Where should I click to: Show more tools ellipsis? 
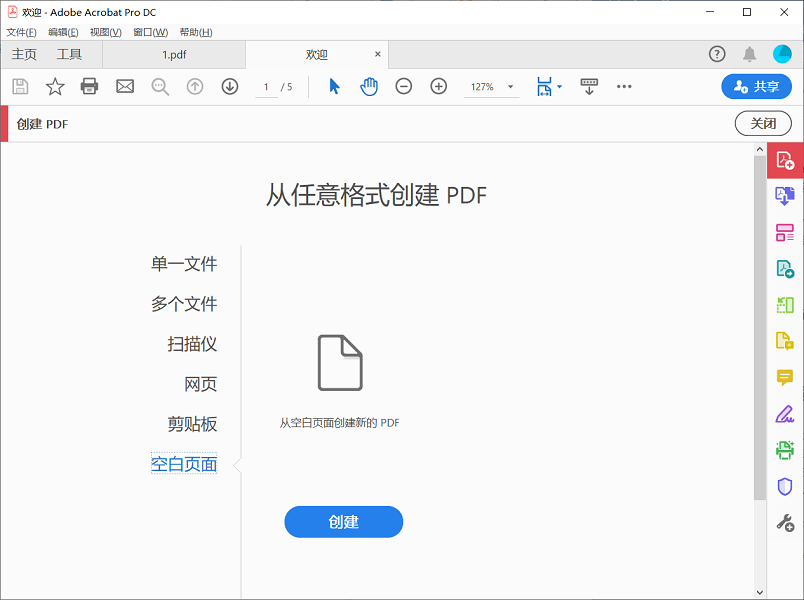point(624,86)
